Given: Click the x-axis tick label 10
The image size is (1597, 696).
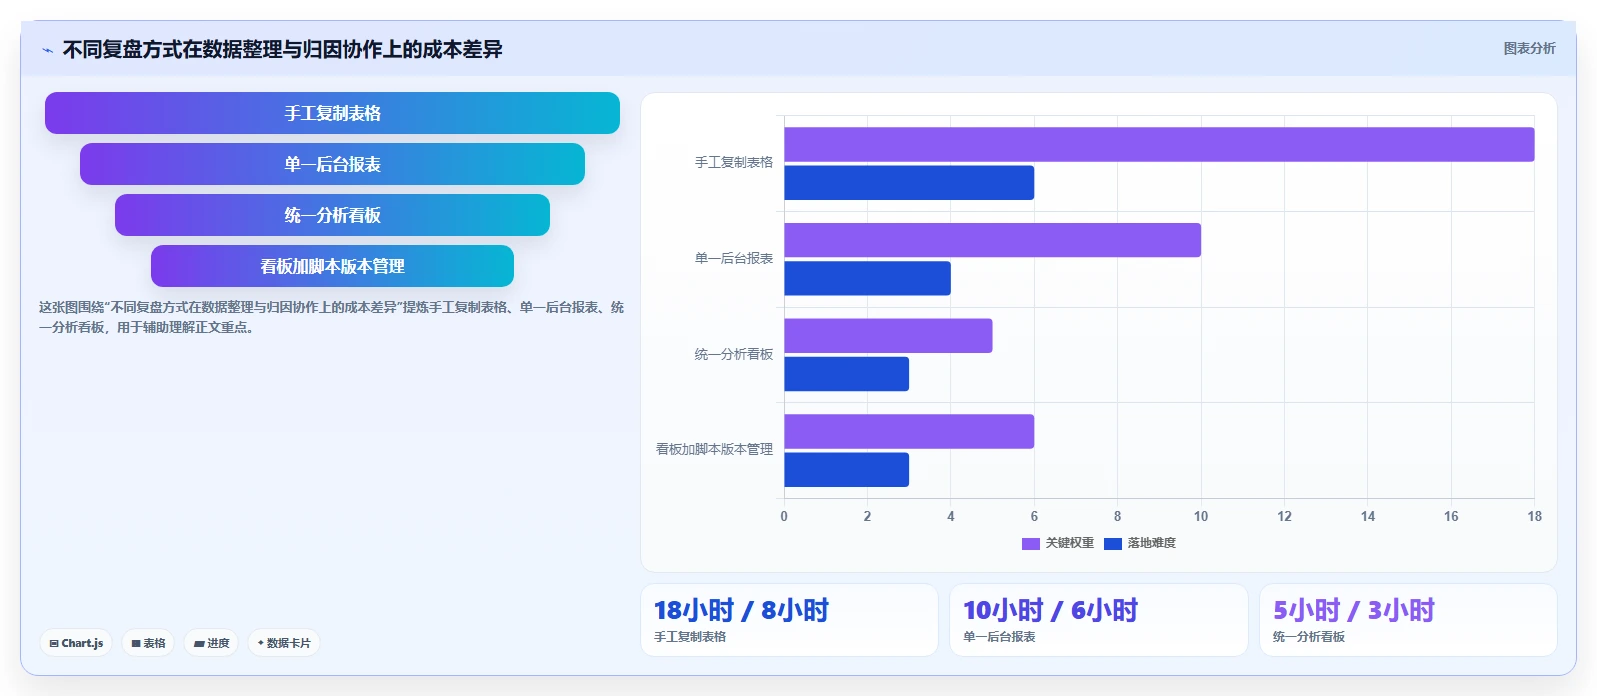Looking at the screenshot, I should [x=1201, y=516].
